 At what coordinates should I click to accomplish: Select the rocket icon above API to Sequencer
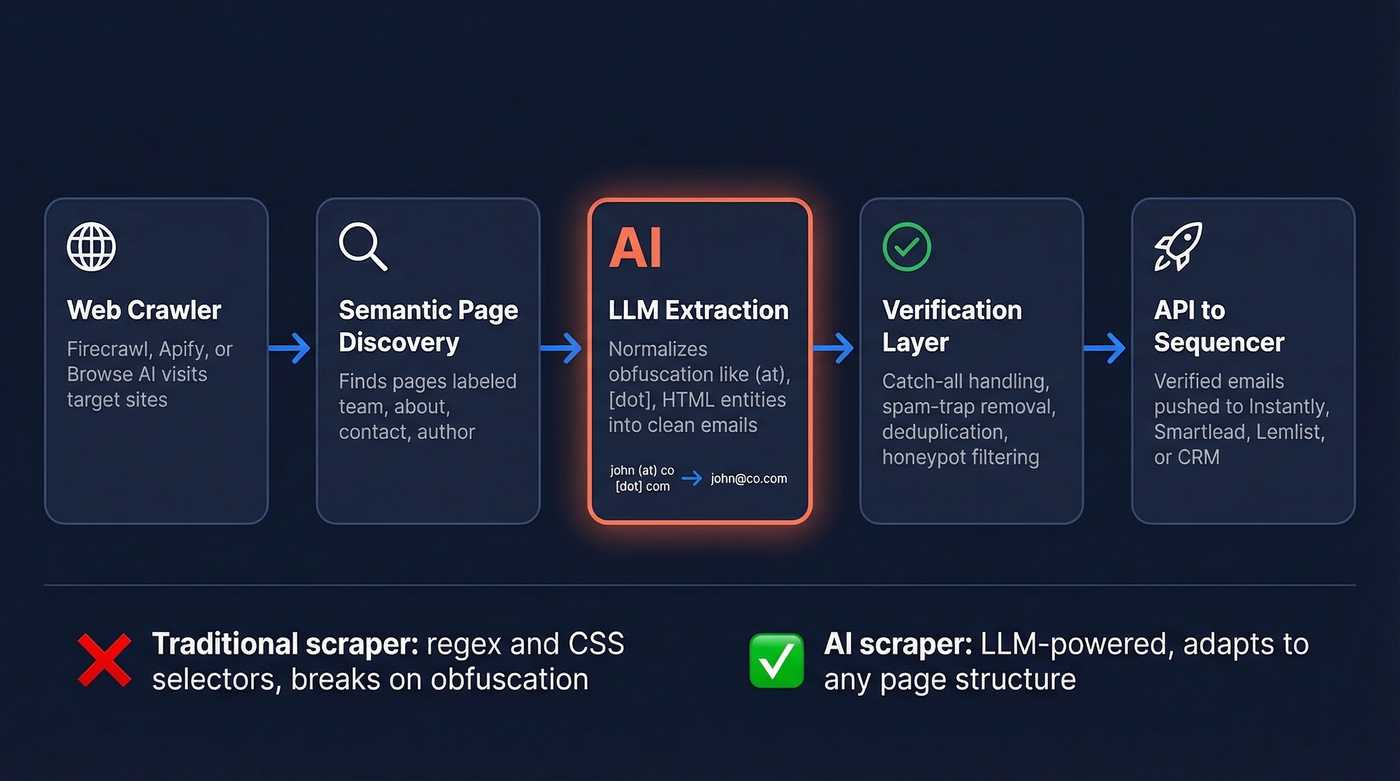tap(1178, 246)
